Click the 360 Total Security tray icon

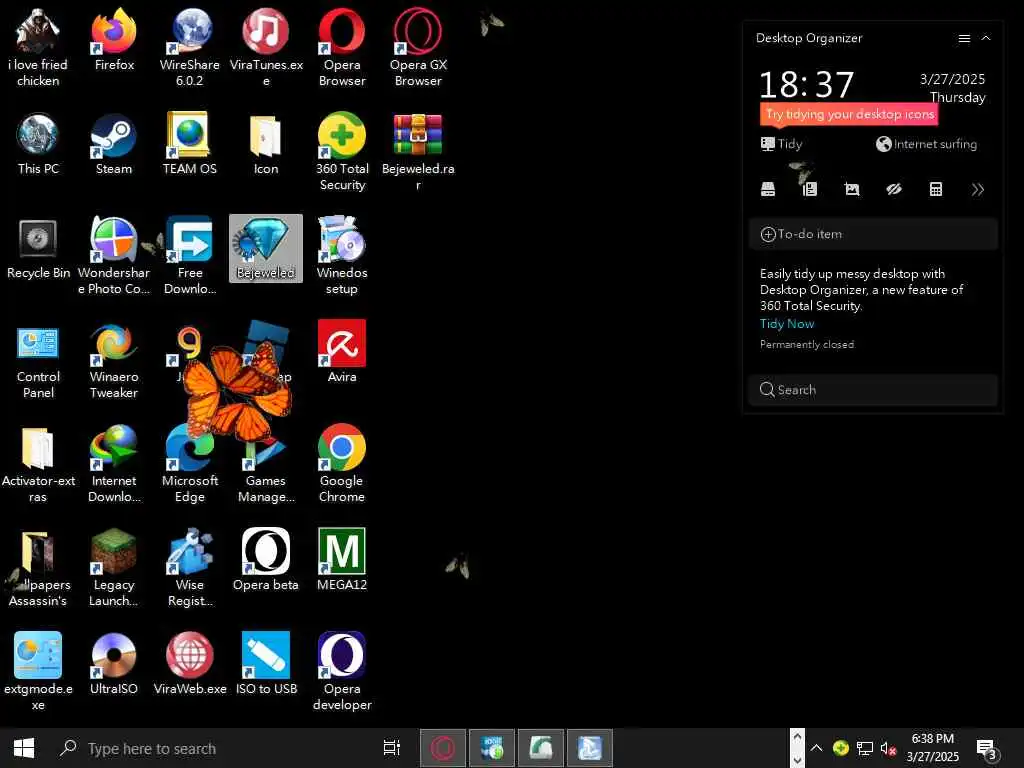(x=840, y=748)
